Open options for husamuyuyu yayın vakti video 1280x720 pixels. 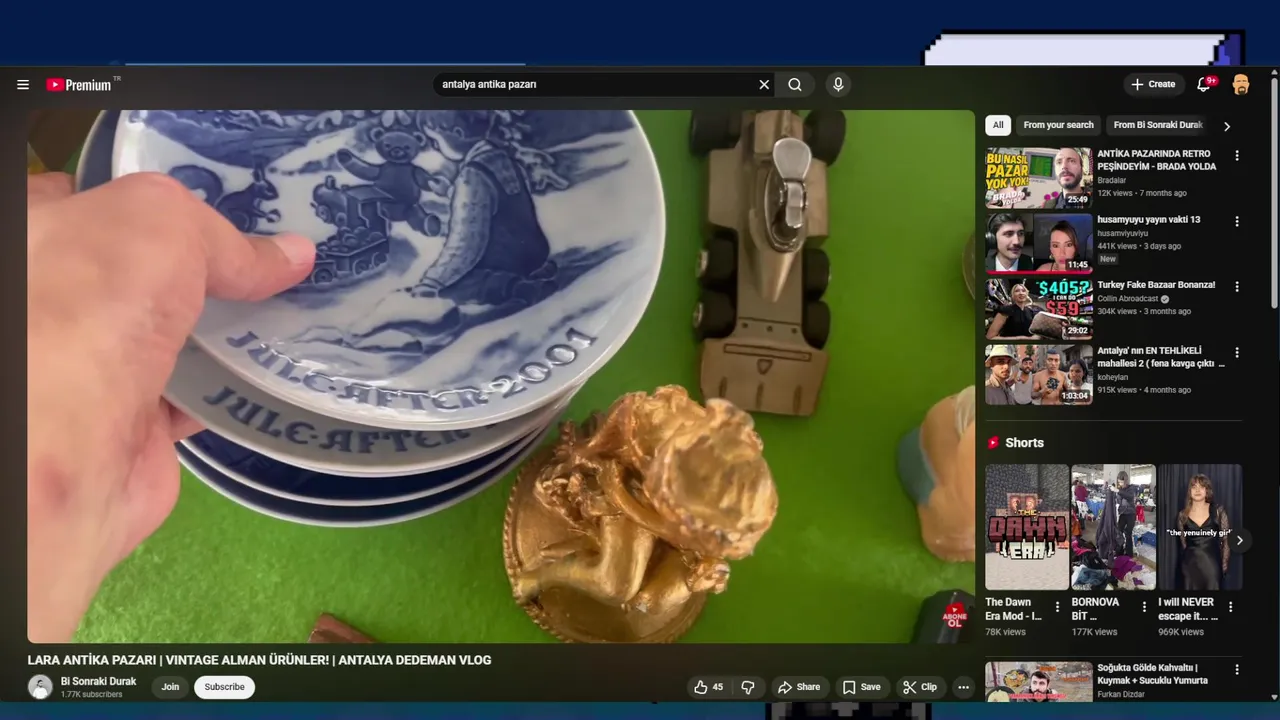click(1237, 221)
